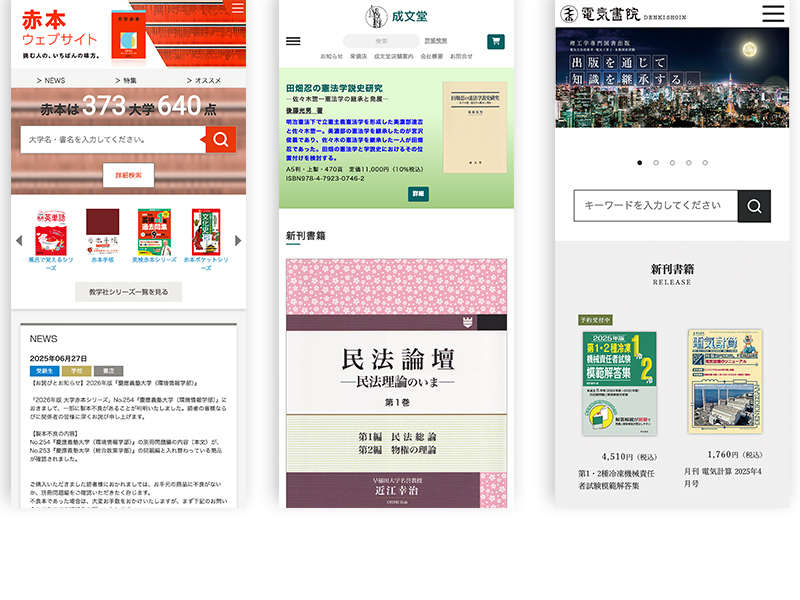Screen dimensions: 800x600
Task: Open the オススメ section link
Action: (x=204, y=81)
